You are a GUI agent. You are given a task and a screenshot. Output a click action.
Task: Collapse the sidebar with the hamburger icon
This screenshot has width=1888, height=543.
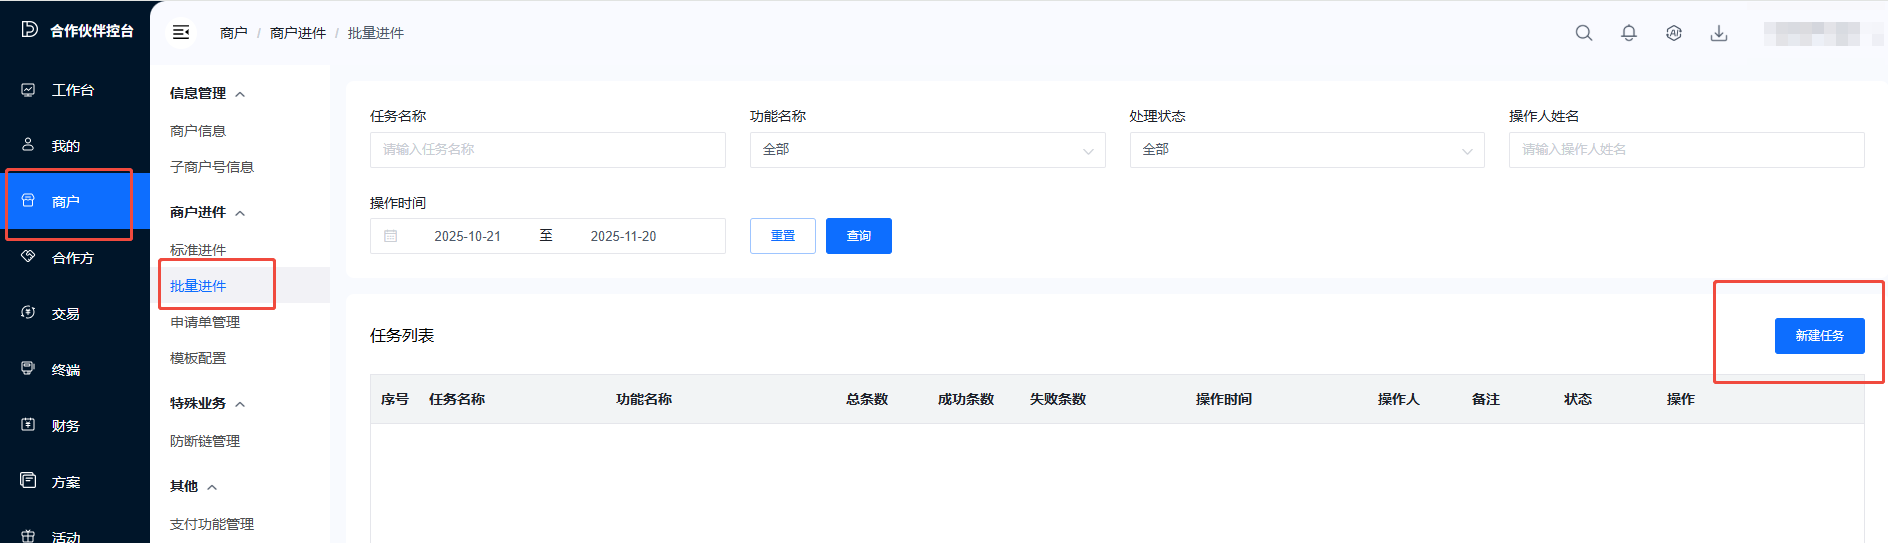181,33
